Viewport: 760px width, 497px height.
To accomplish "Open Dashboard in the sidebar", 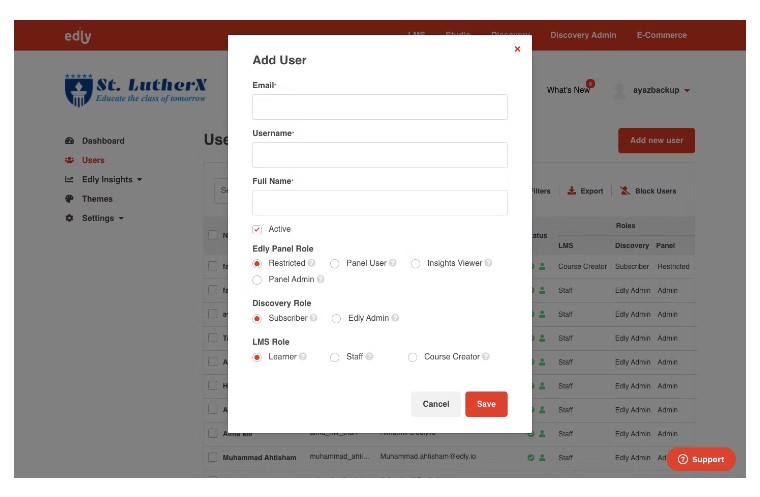I will coord(103,141).
